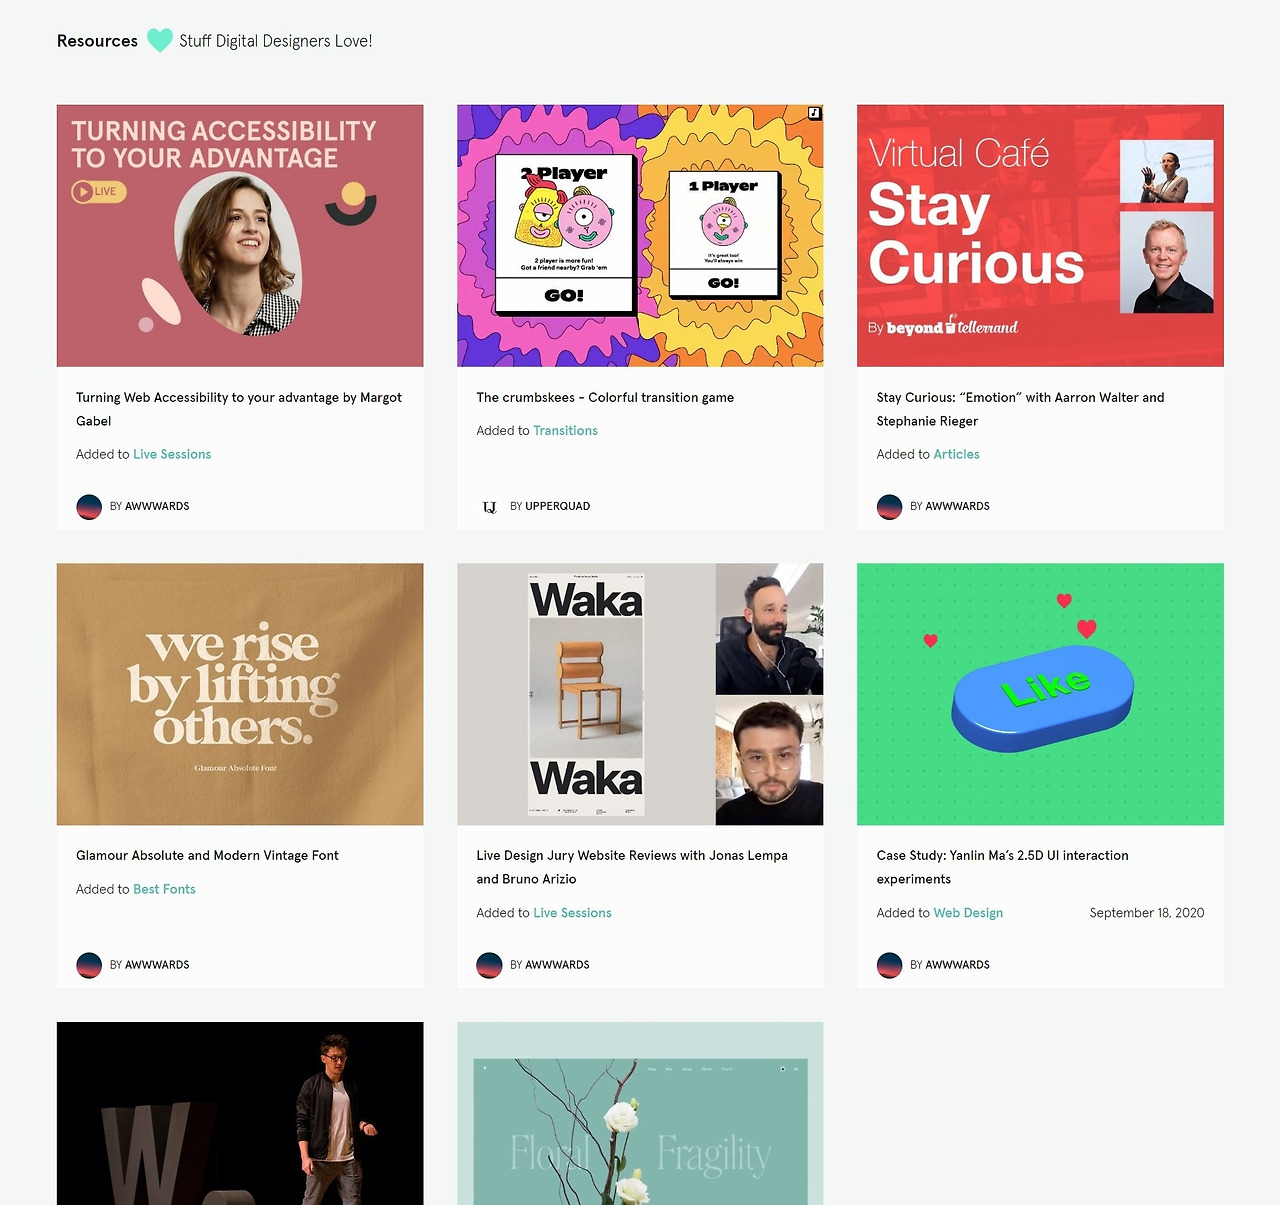The image size is (1280, 1205).
Task: Open the green Like button case study thumbnail
Action: coord(1040,694)
